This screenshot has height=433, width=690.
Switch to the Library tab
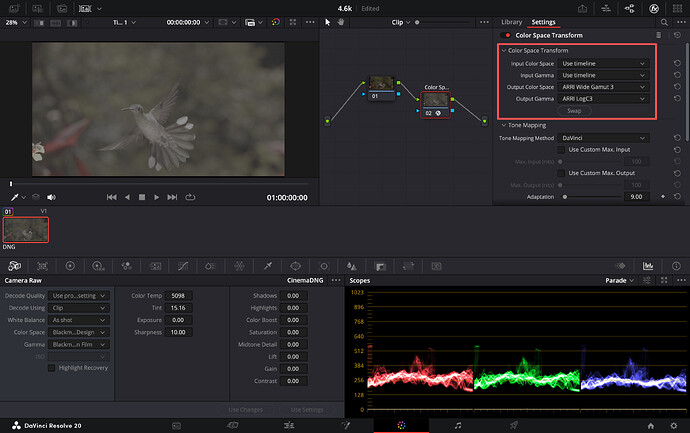(511, 22)
